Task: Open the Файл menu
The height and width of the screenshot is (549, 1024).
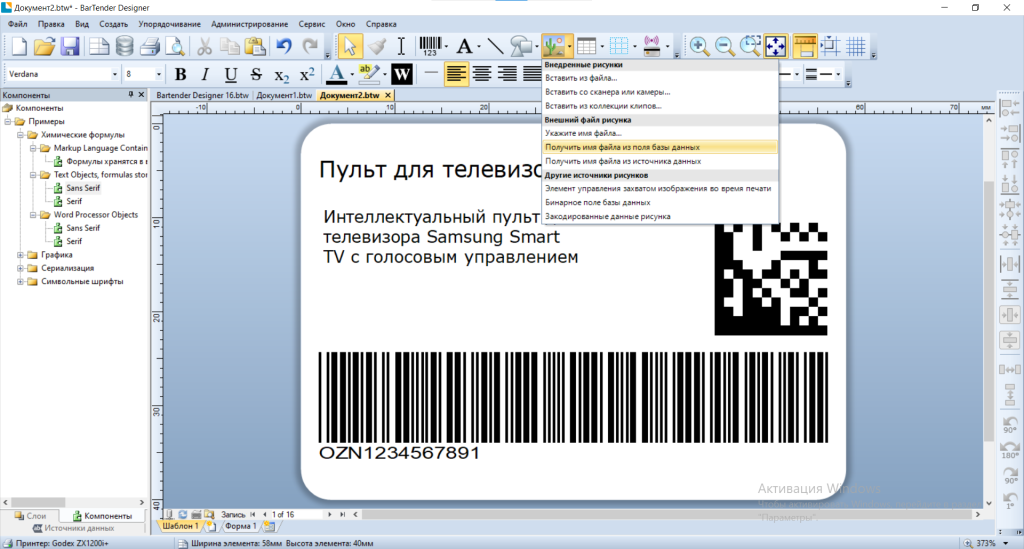Action: click(x=18, y=24)
